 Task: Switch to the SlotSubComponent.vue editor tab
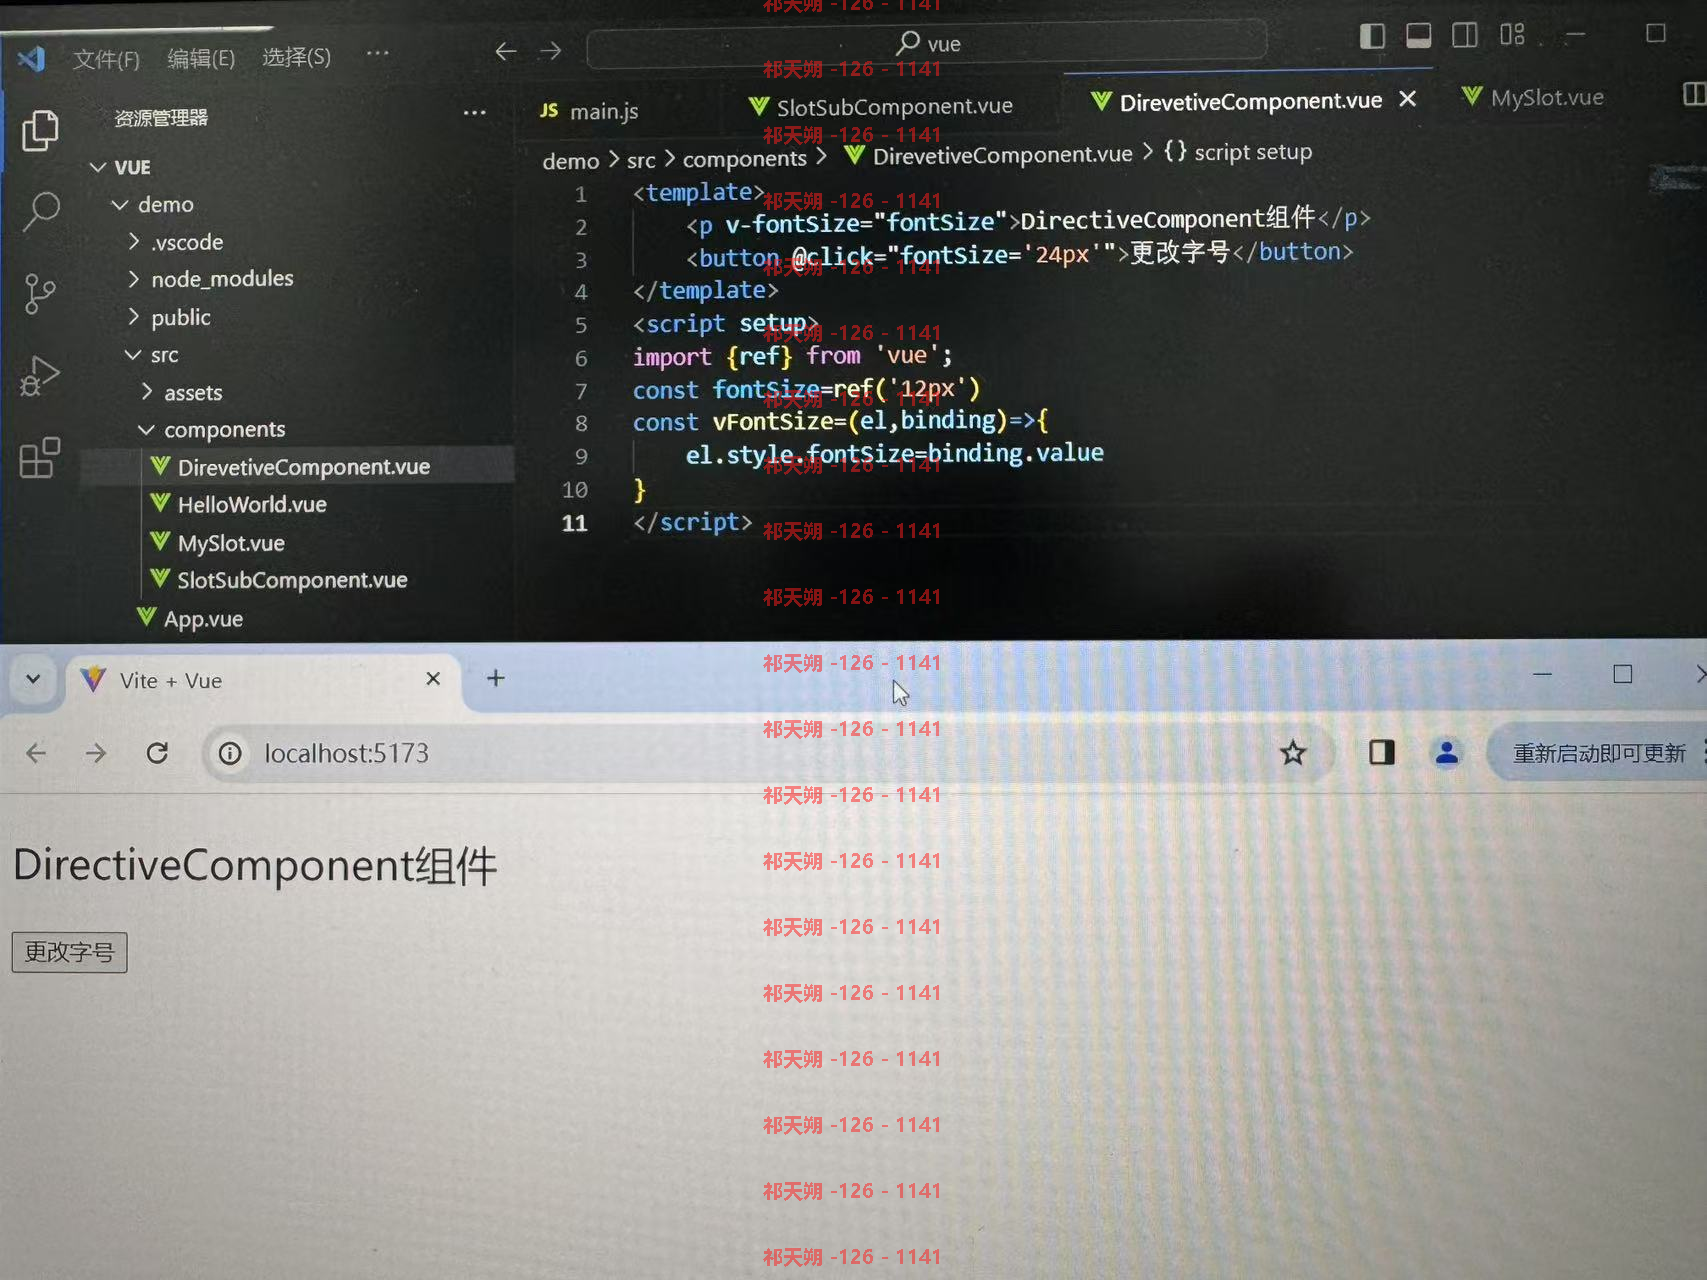click(882, 106)
